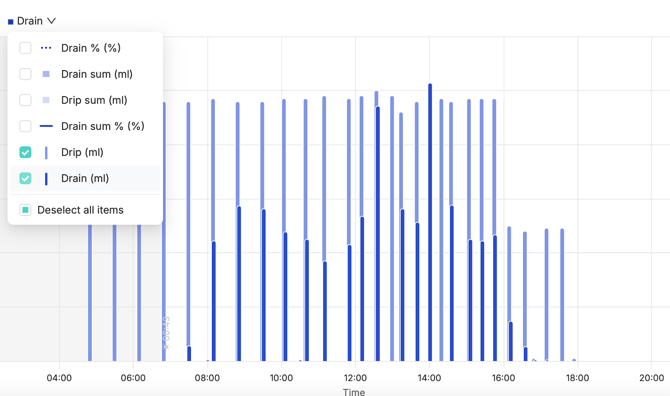Enable the Drain % (%) checkbox
This screenshot has height=396, width=670.
tap(25, 48)
